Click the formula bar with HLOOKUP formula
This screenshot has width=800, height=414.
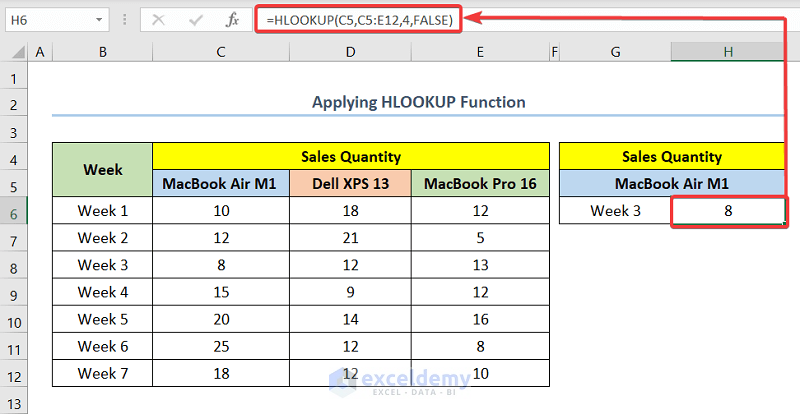click(x=359, y=20)
